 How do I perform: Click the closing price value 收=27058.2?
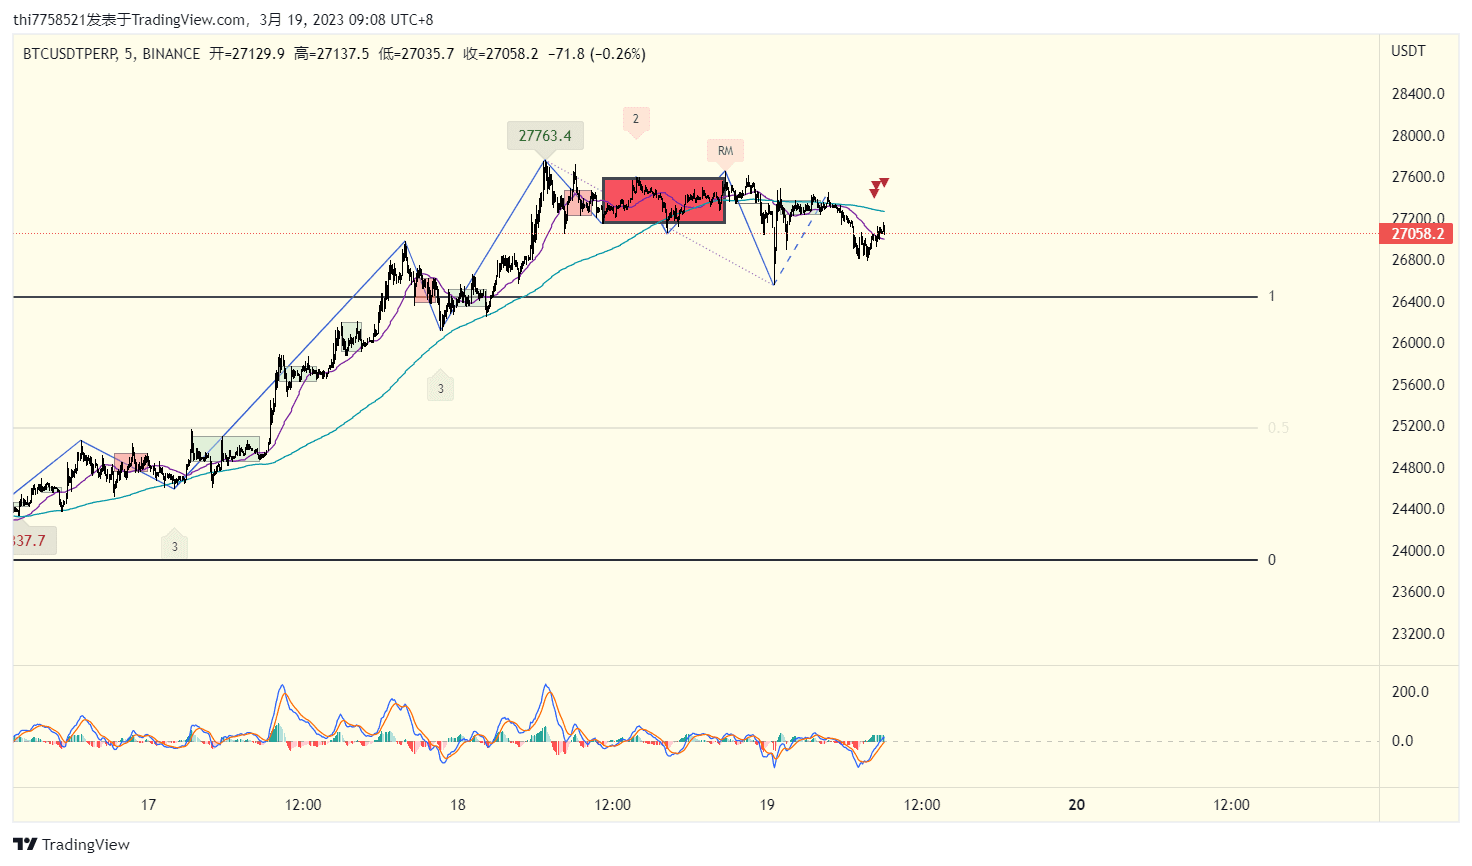tap(501, 54)
